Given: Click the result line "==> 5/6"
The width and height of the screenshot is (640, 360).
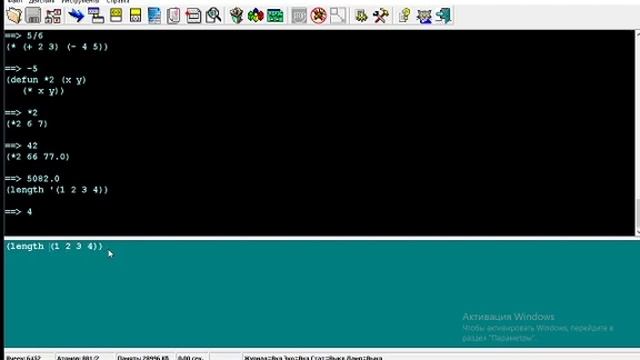Looking at the screenshot, I should [x=24, y=36].
